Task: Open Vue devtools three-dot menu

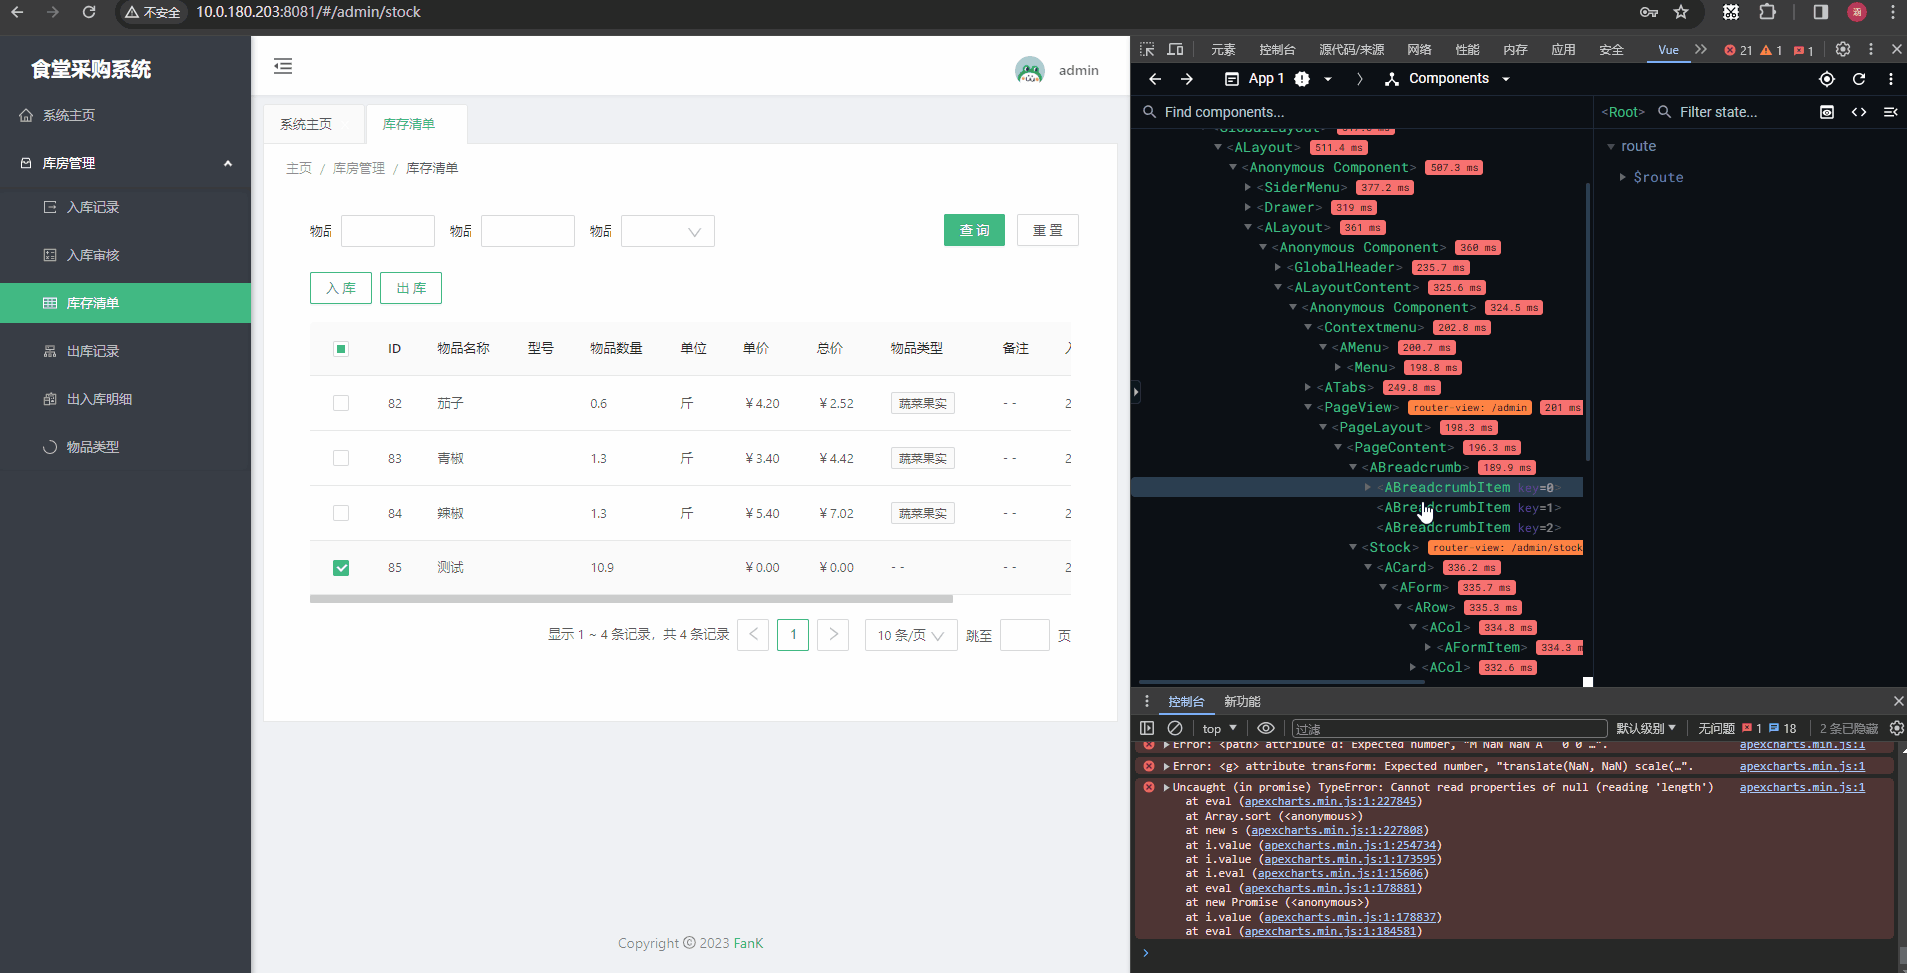Action: (x=1891, y=79)
